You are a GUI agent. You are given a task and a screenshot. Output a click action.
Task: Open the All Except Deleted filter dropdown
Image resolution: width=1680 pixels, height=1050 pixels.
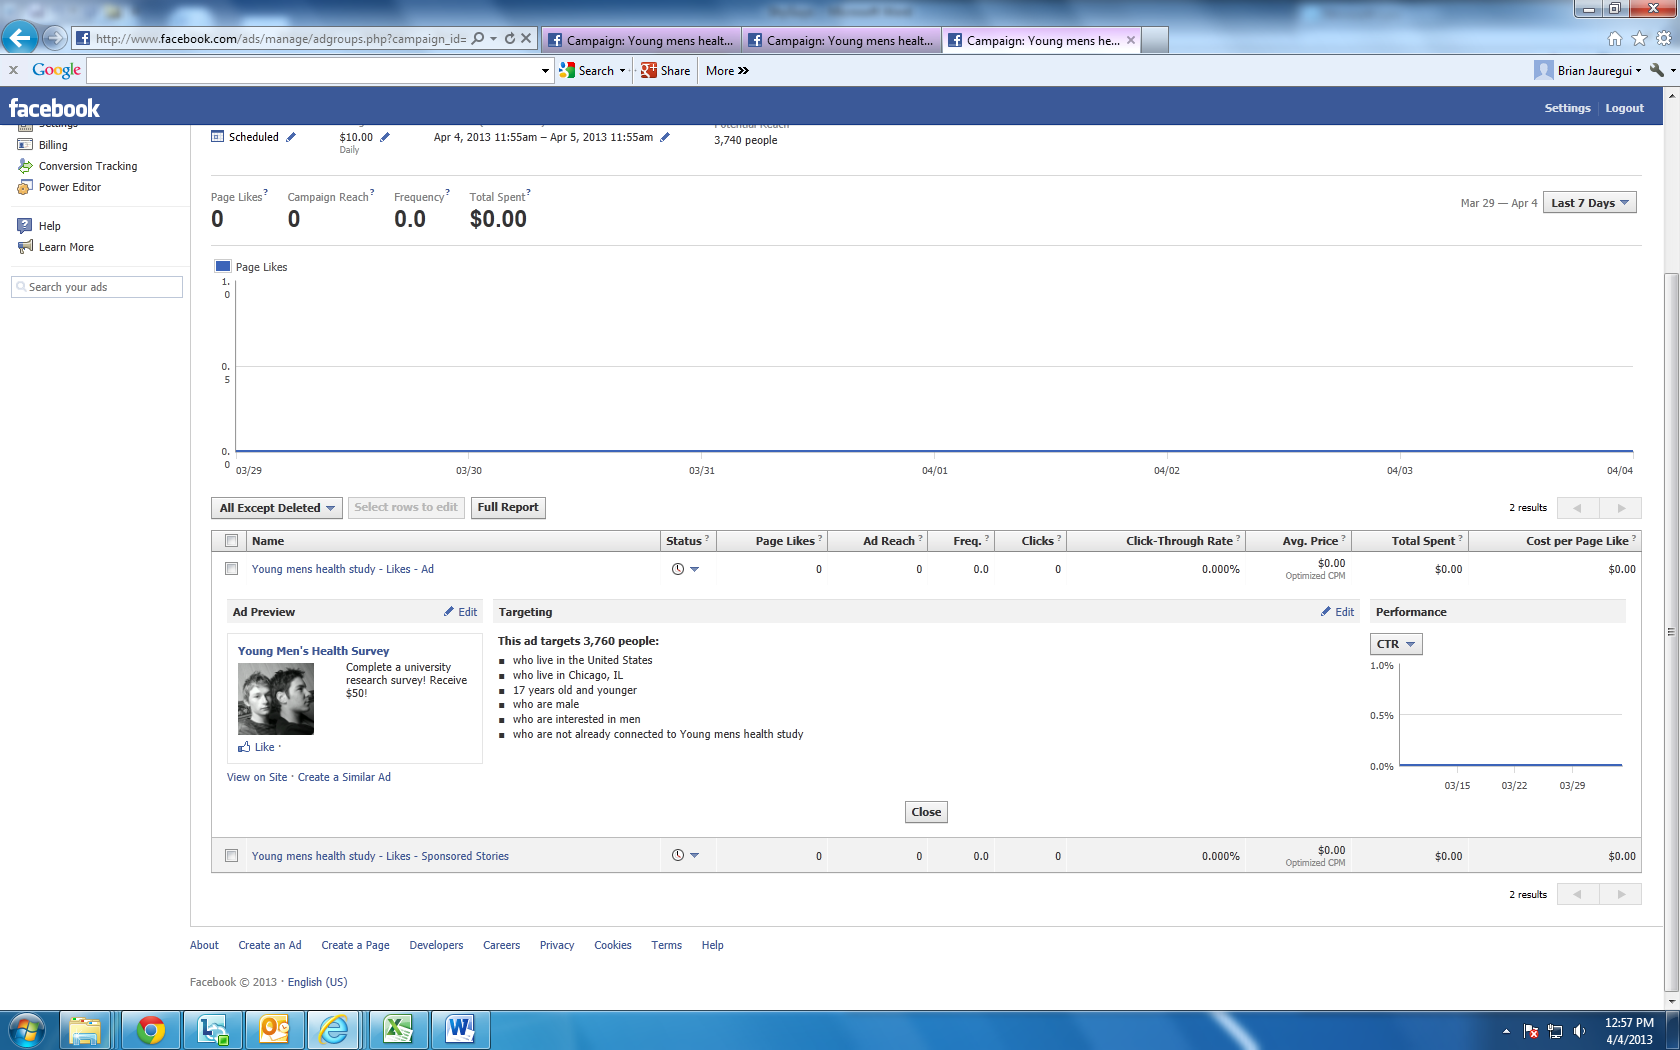click(x=277, y=508)
